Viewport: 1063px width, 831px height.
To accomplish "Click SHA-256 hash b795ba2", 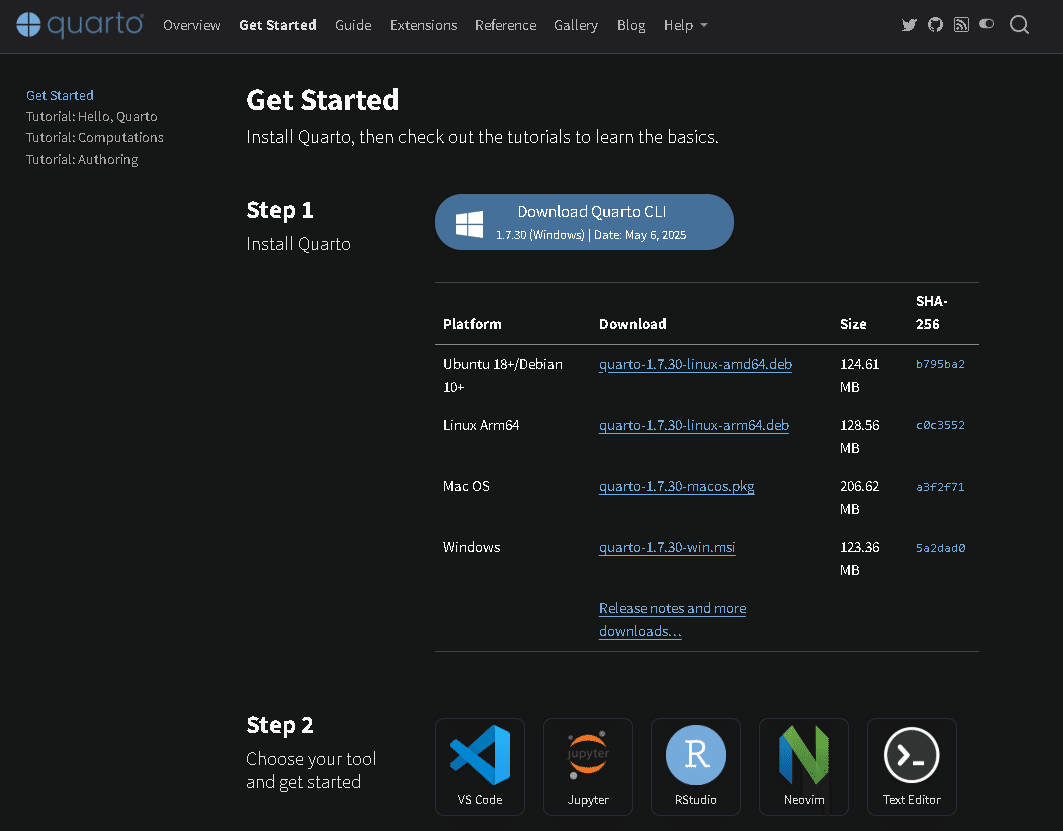I will 940,364.
